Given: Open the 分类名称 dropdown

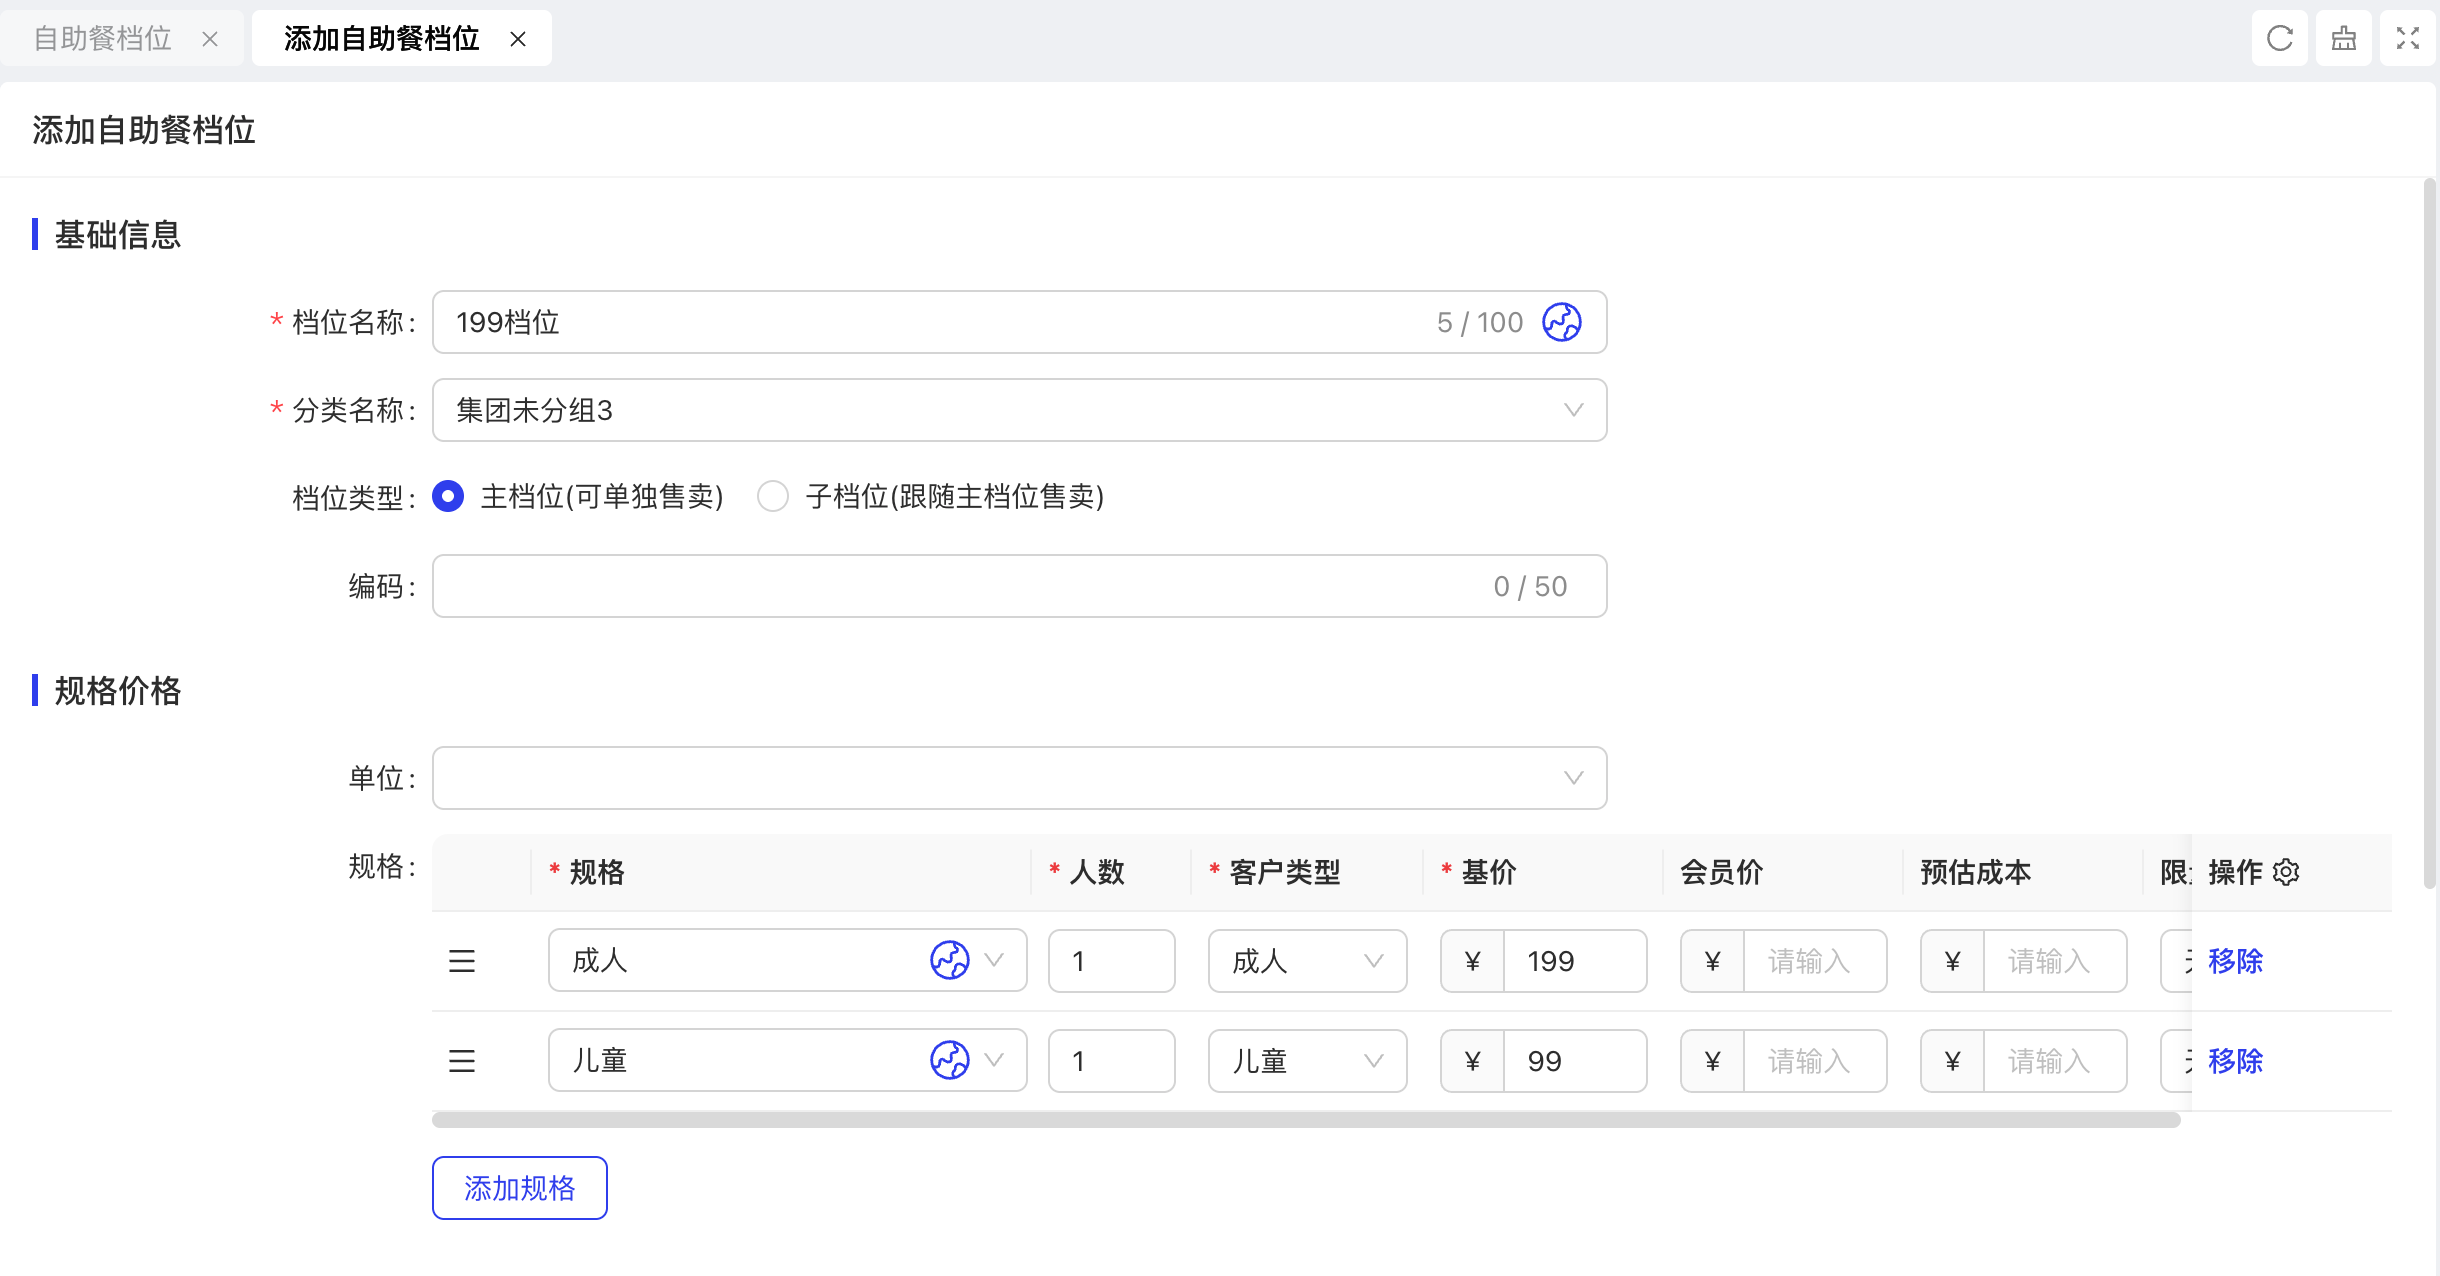Looking at the screenshot, I should point(1018,410).
